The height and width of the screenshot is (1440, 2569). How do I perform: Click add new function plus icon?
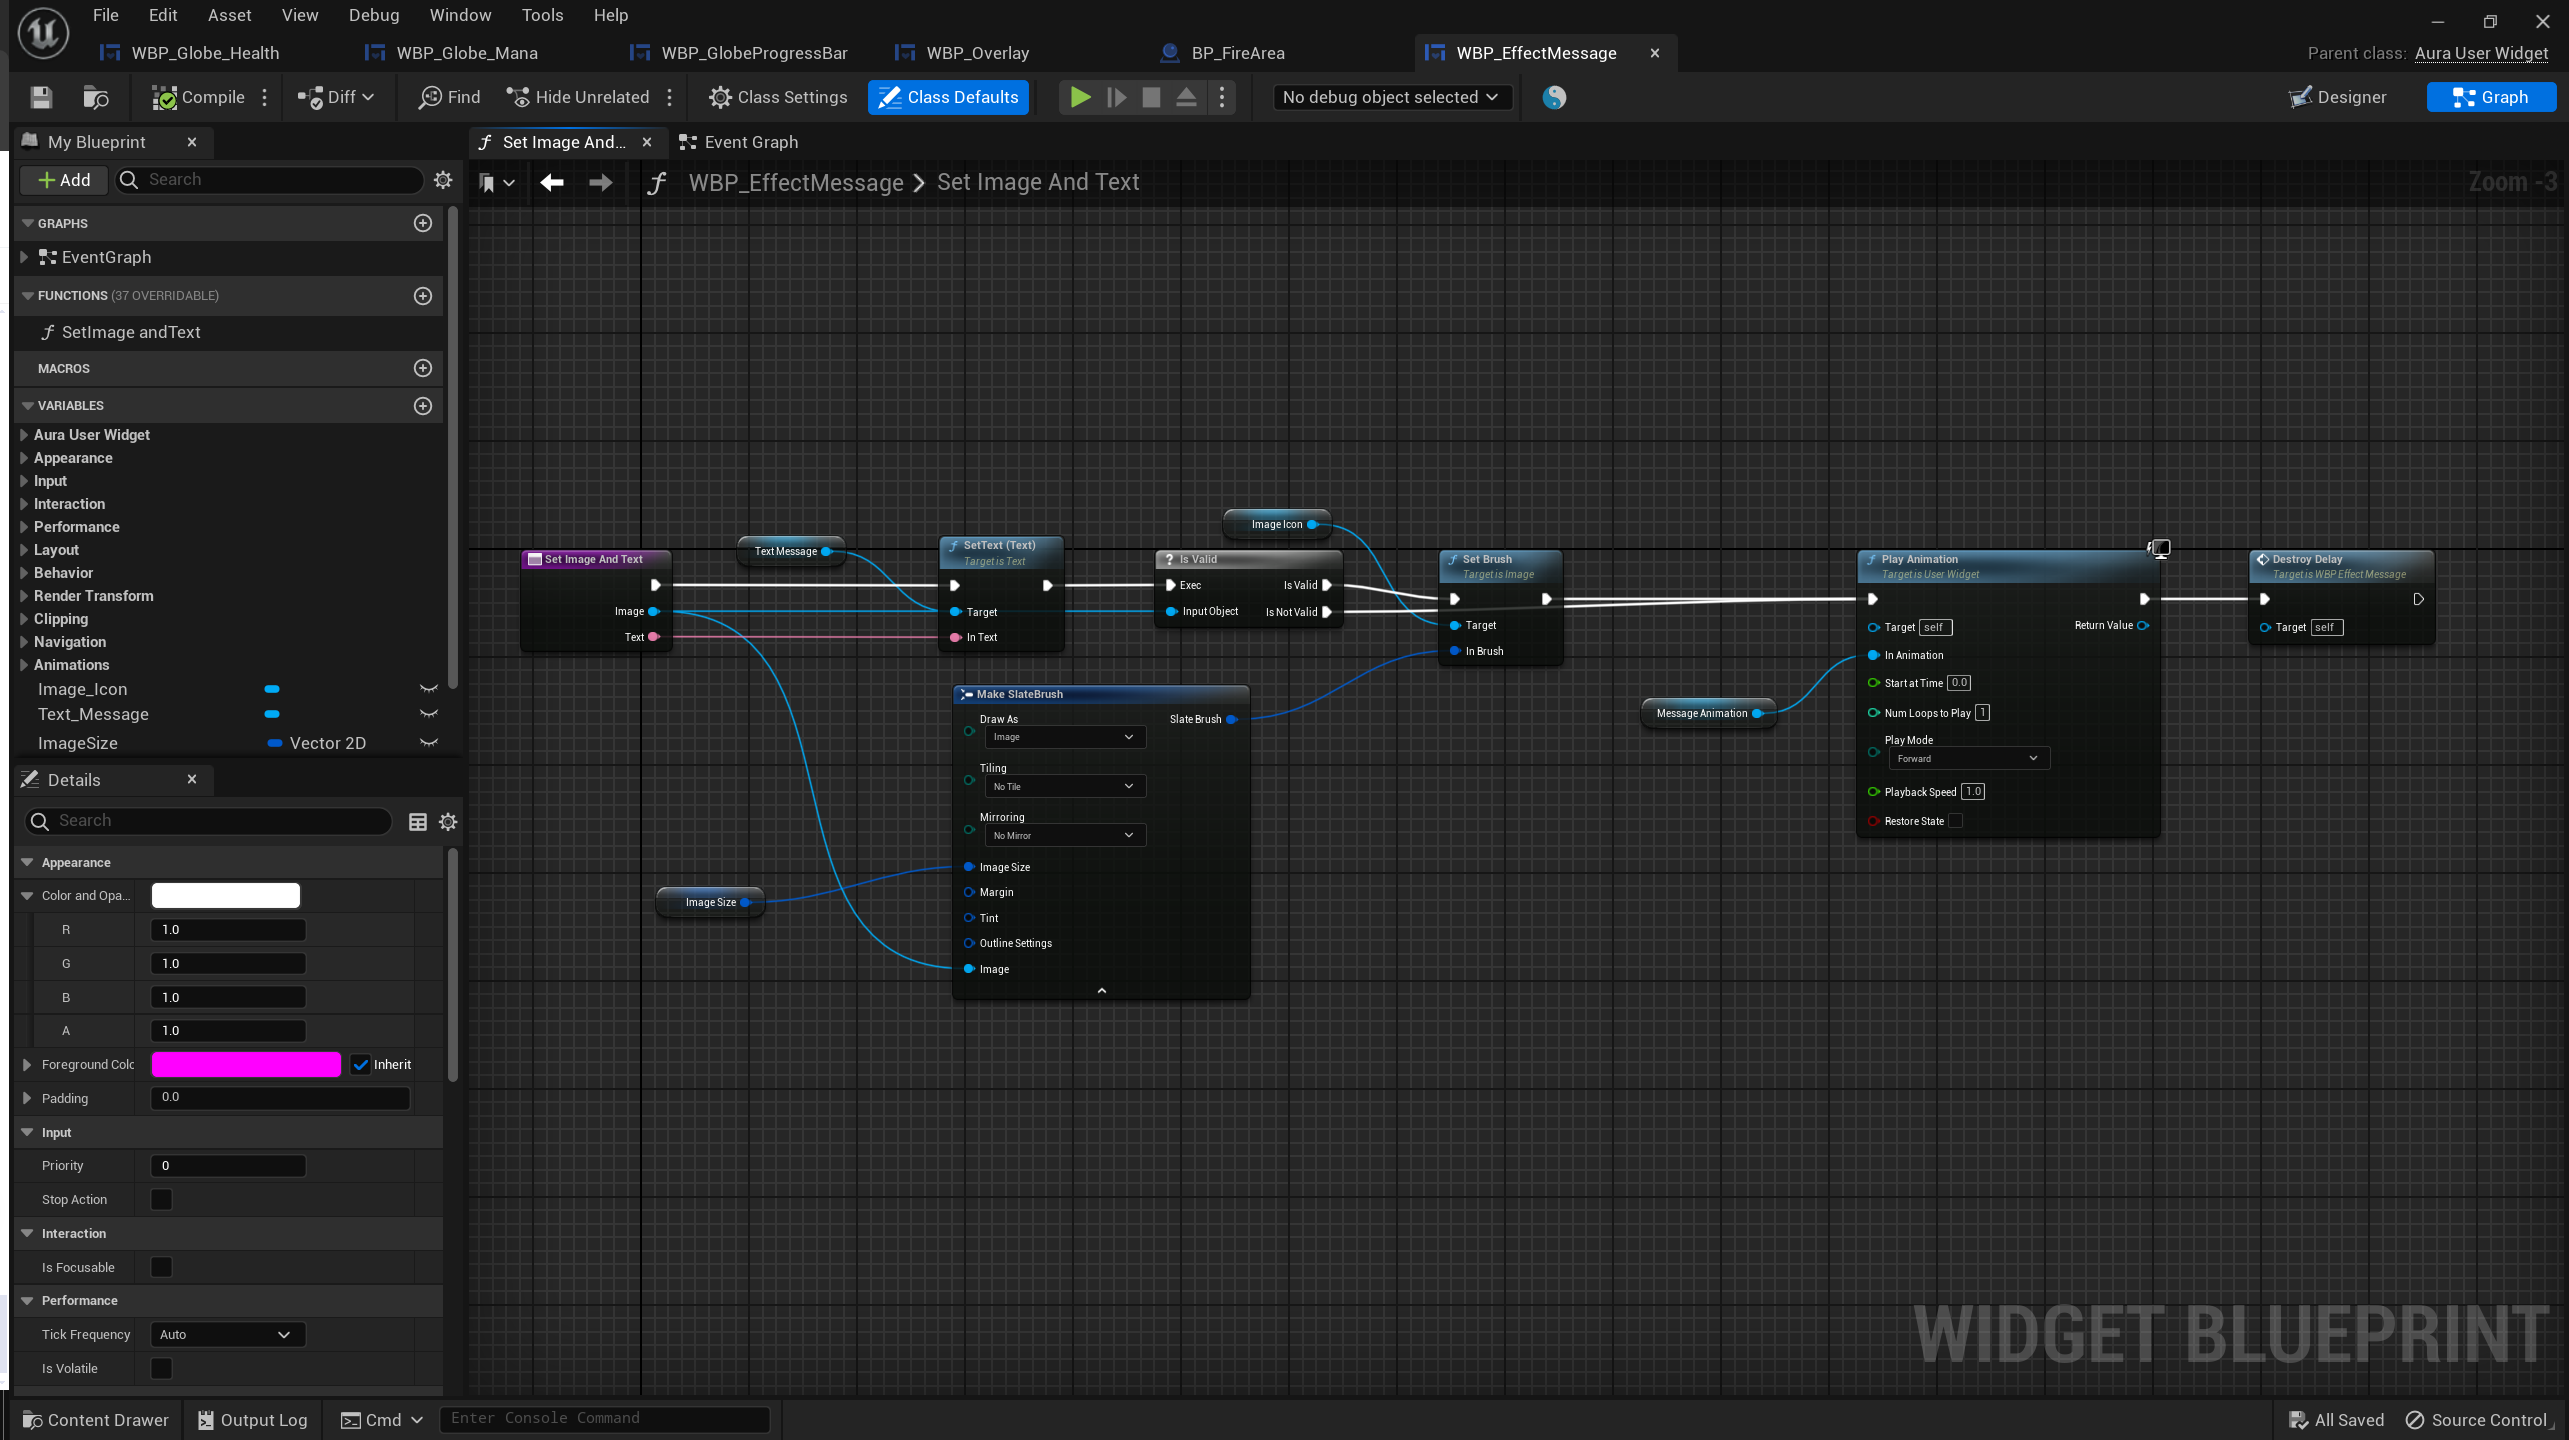tap(423, 296)
